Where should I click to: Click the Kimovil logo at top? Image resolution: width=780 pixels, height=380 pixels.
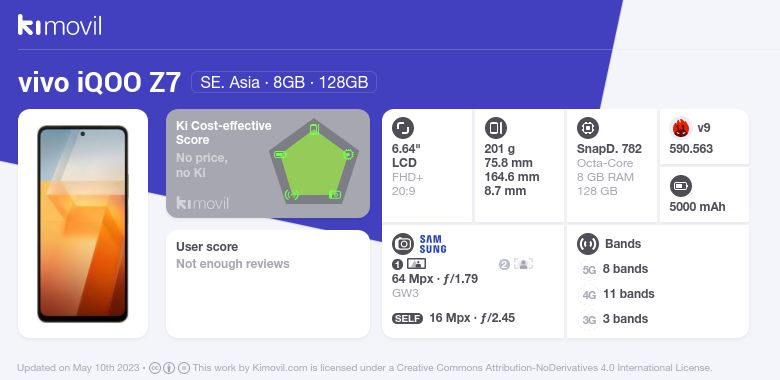(60, 25)
